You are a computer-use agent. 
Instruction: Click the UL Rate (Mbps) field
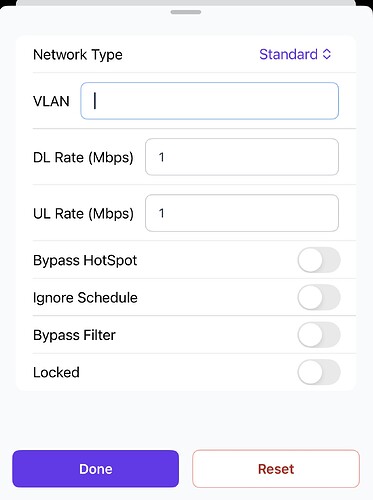(242, 213)
